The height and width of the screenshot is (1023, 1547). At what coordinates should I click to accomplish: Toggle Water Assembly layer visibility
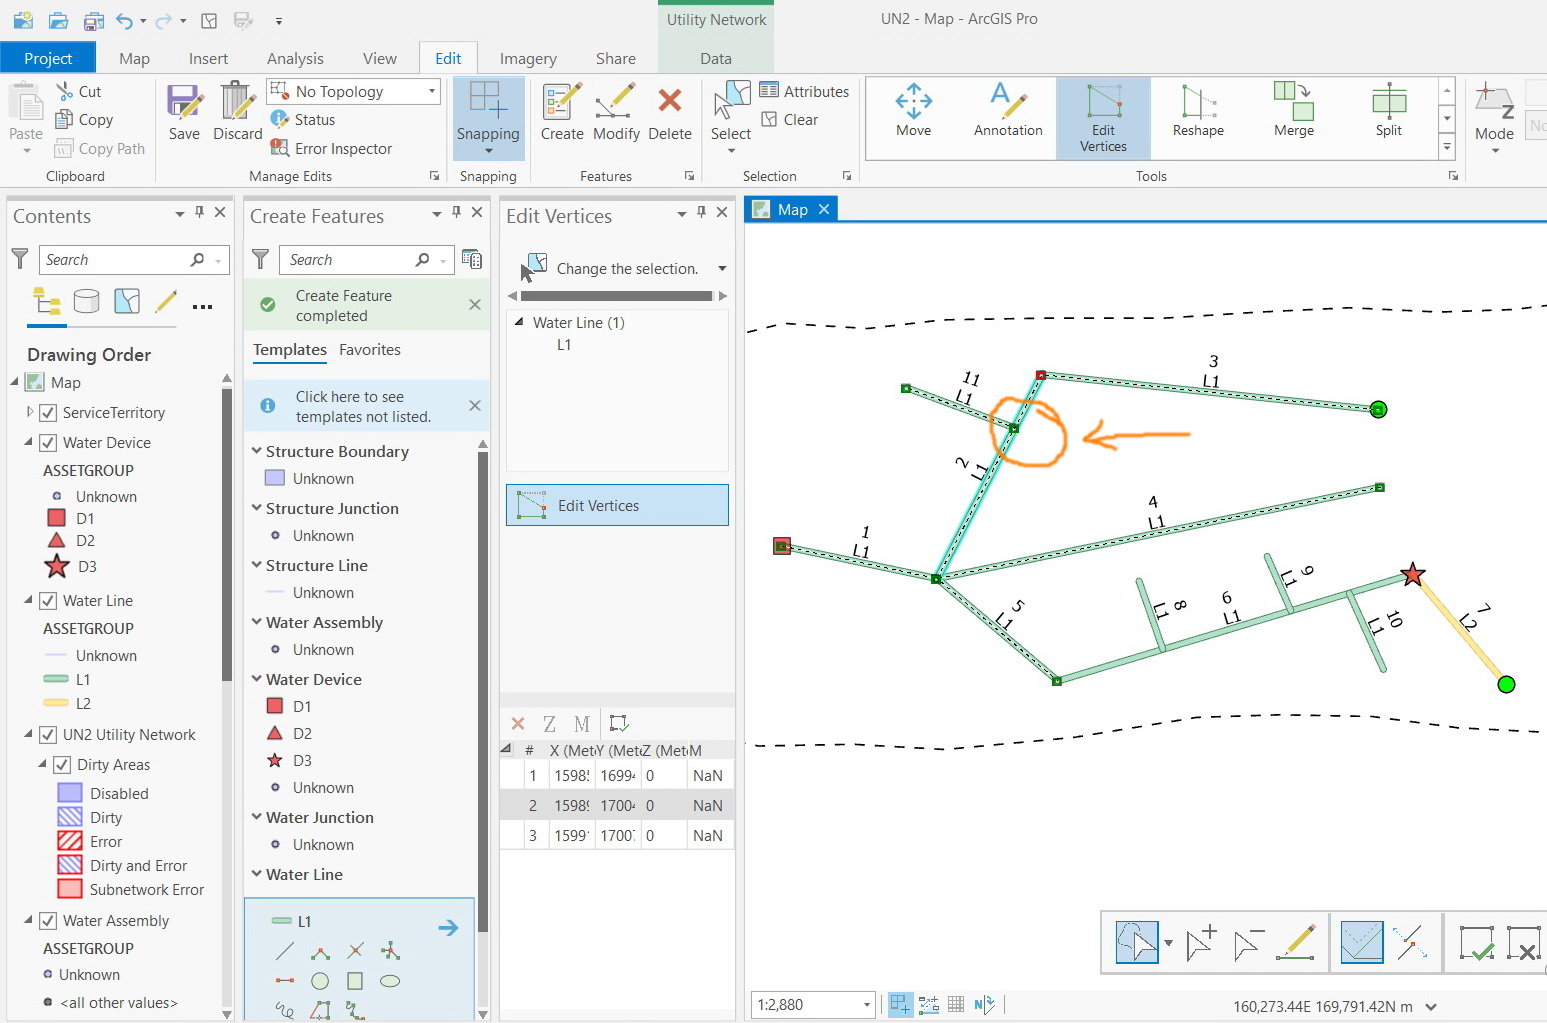click(48, 920)
